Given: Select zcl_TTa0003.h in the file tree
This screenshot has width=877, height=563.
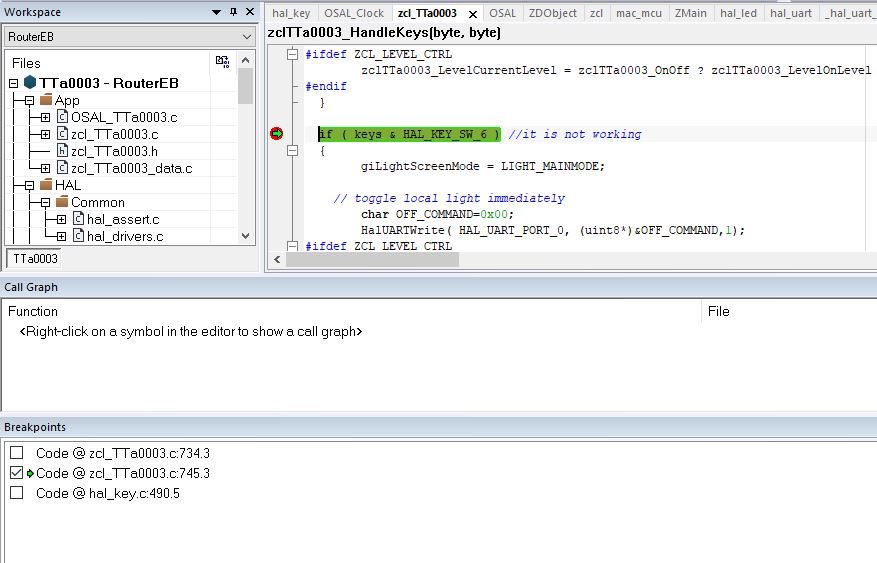Looking at the screenshot, I should (x=114, y=151).
